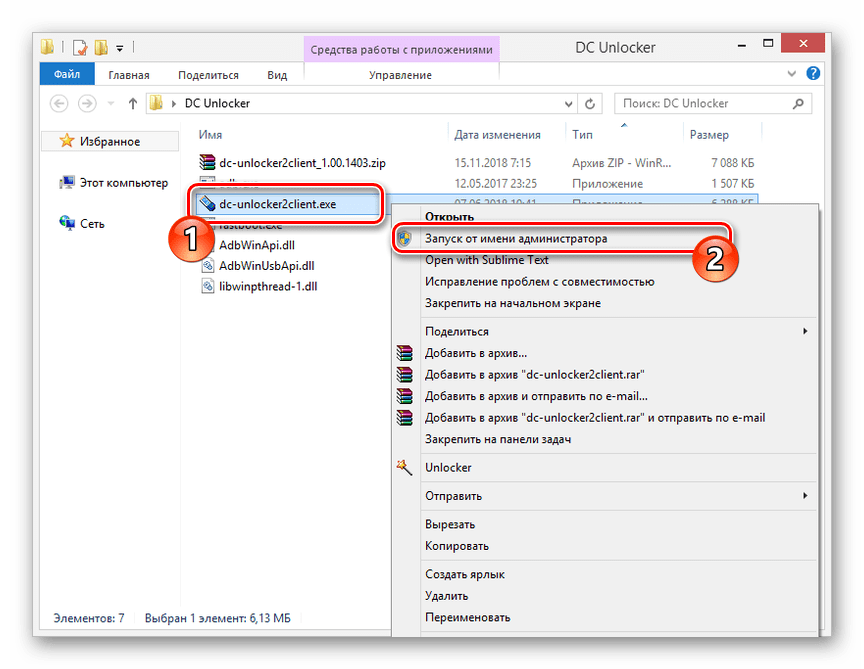Click the Избранное star icon
The width and height of the screenshot is (864, 669).
click(x=67, y=141)
